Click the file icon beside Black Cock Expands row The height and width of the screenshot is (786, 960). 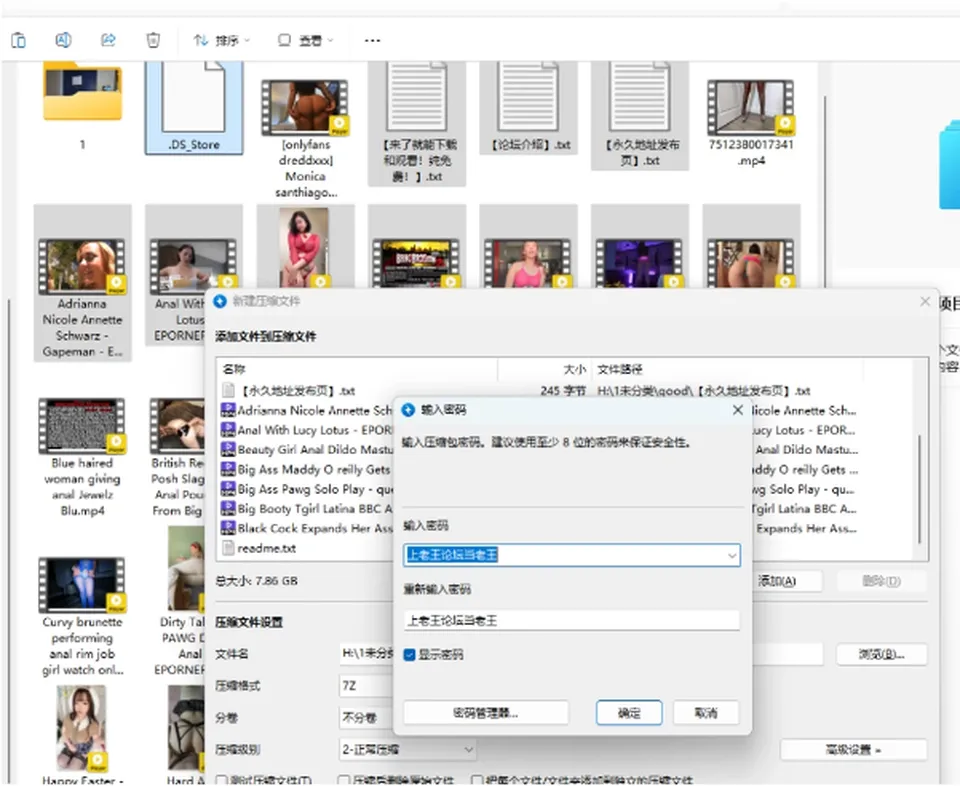228,528
